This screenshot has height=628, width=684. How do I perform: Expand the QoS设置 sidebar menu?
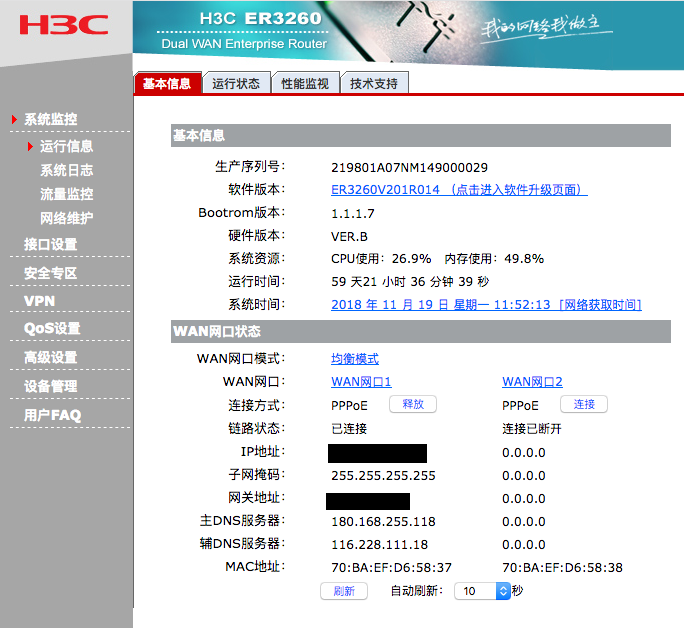52,328
